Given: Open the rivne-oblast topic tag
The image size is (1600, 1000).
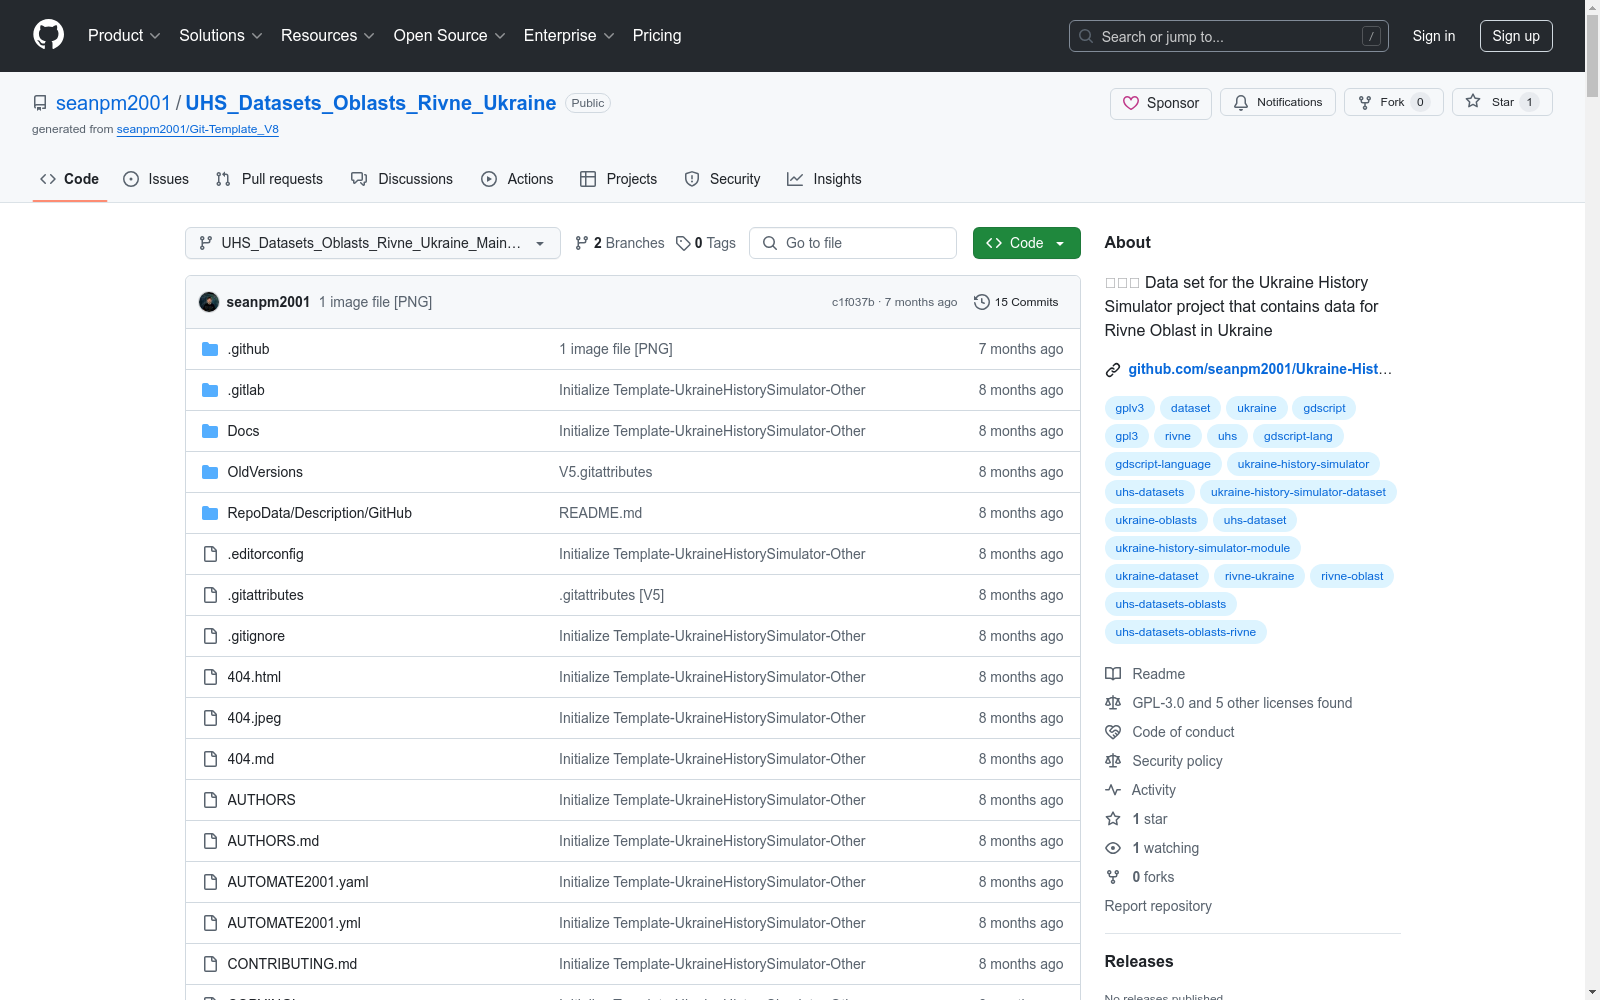Looking at the screenshot, I should [x=1352, y=576].
